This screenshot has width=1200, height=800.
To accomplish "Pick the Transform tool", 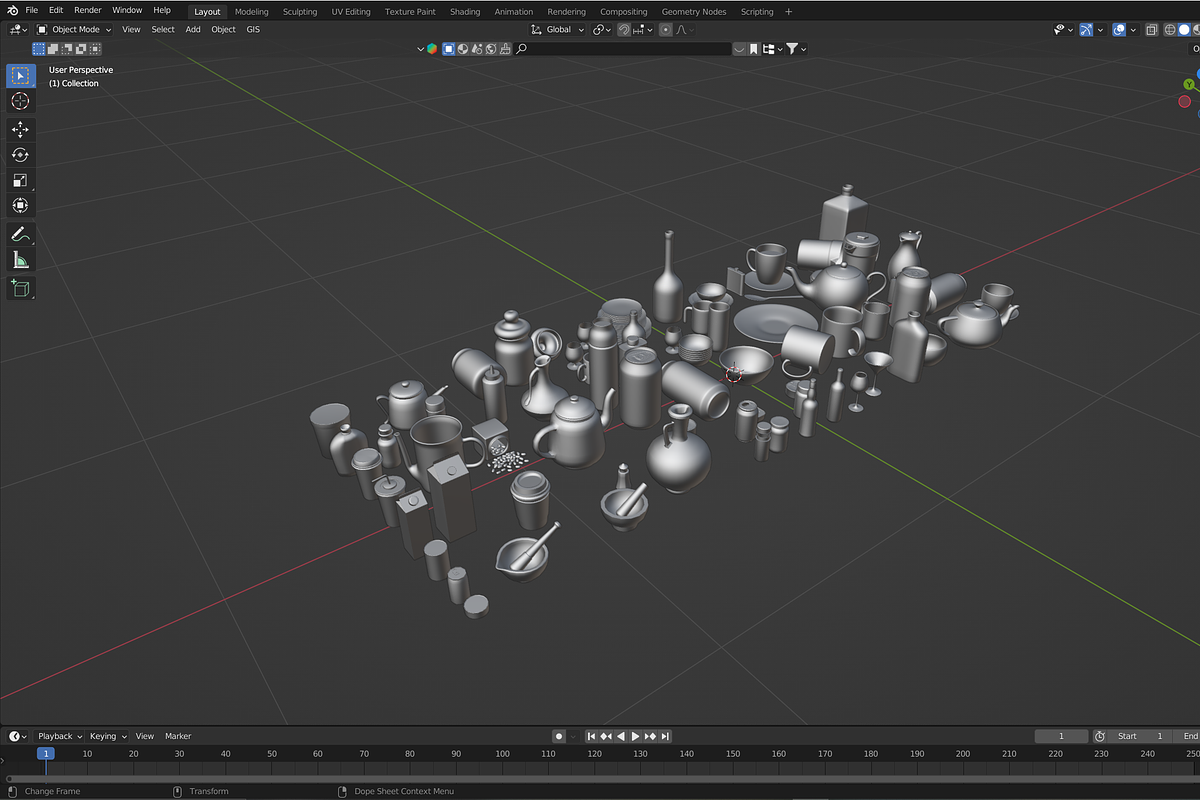I will pyautogui.click(x=21, y=205).
